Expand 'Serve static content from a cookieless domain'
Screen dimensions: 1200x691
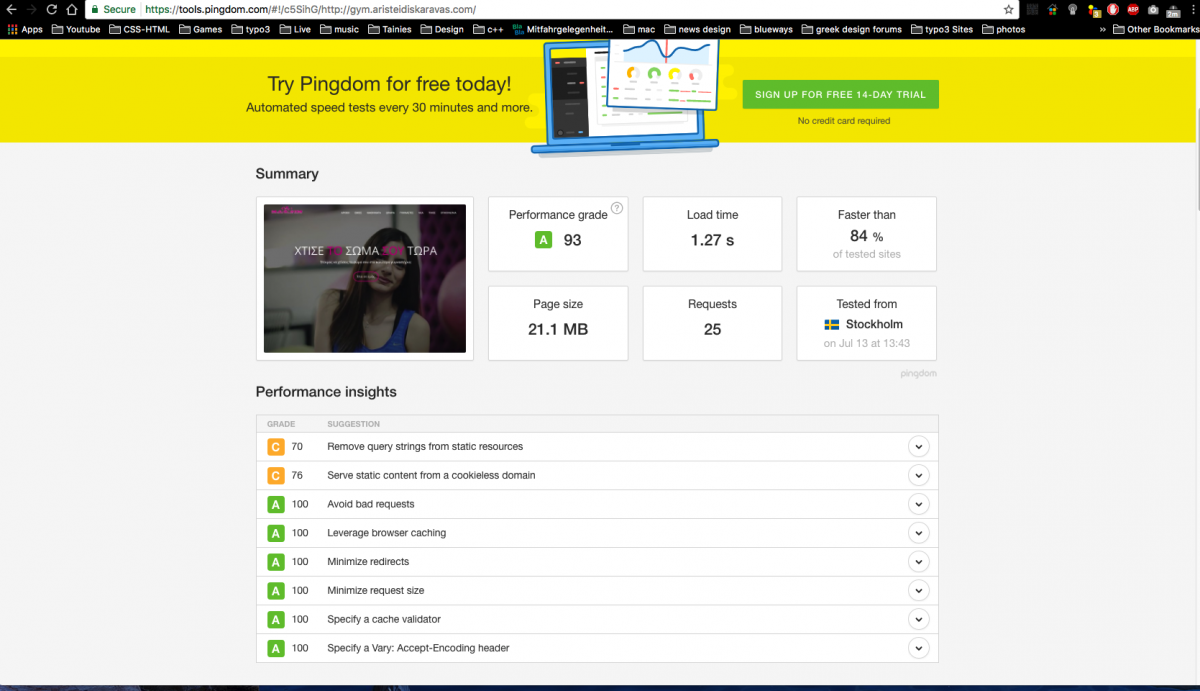[x=918, y=475]
